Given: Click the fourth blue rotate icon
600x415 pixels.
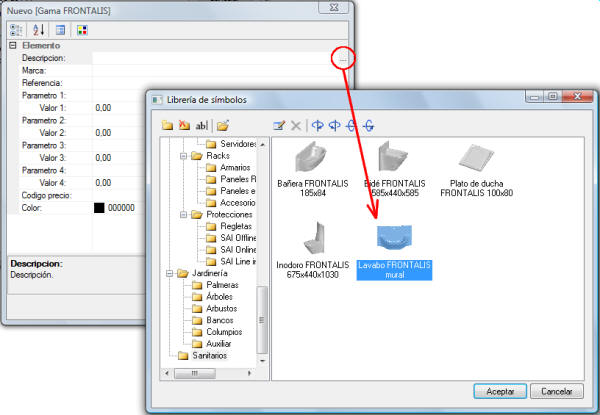Looking at the screenshot, I should pyautogui.click(x=369, y=125).
